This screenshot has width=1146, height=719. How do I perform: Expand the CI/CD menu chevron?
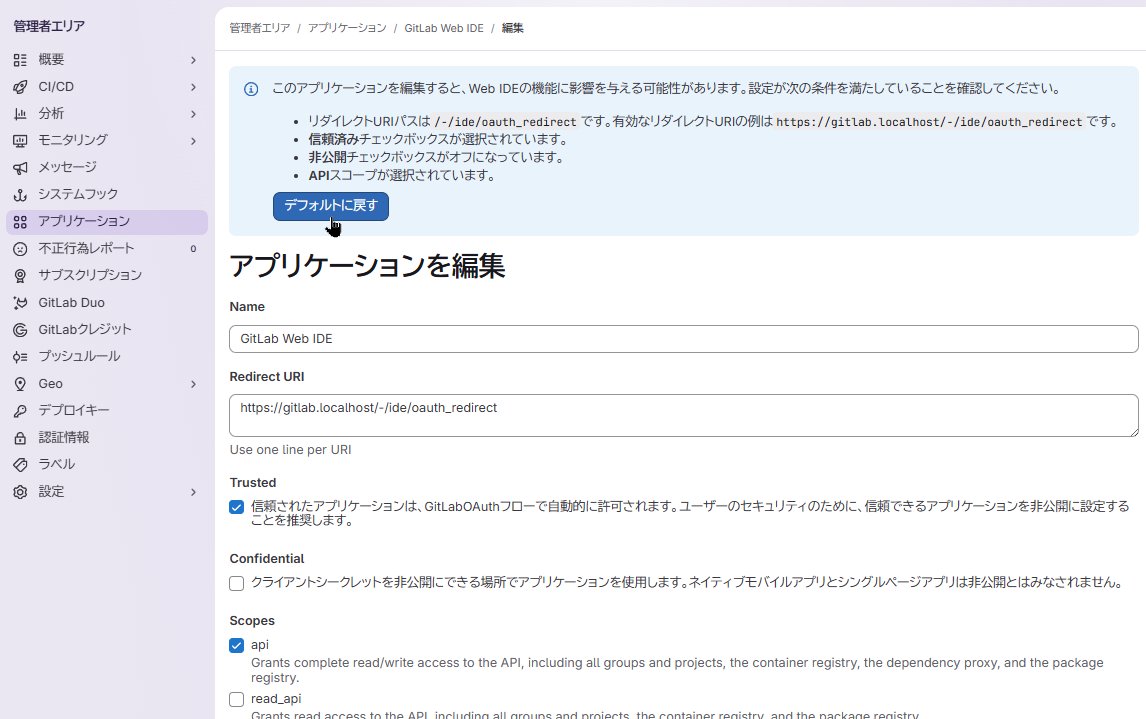(x=193, y=87)
